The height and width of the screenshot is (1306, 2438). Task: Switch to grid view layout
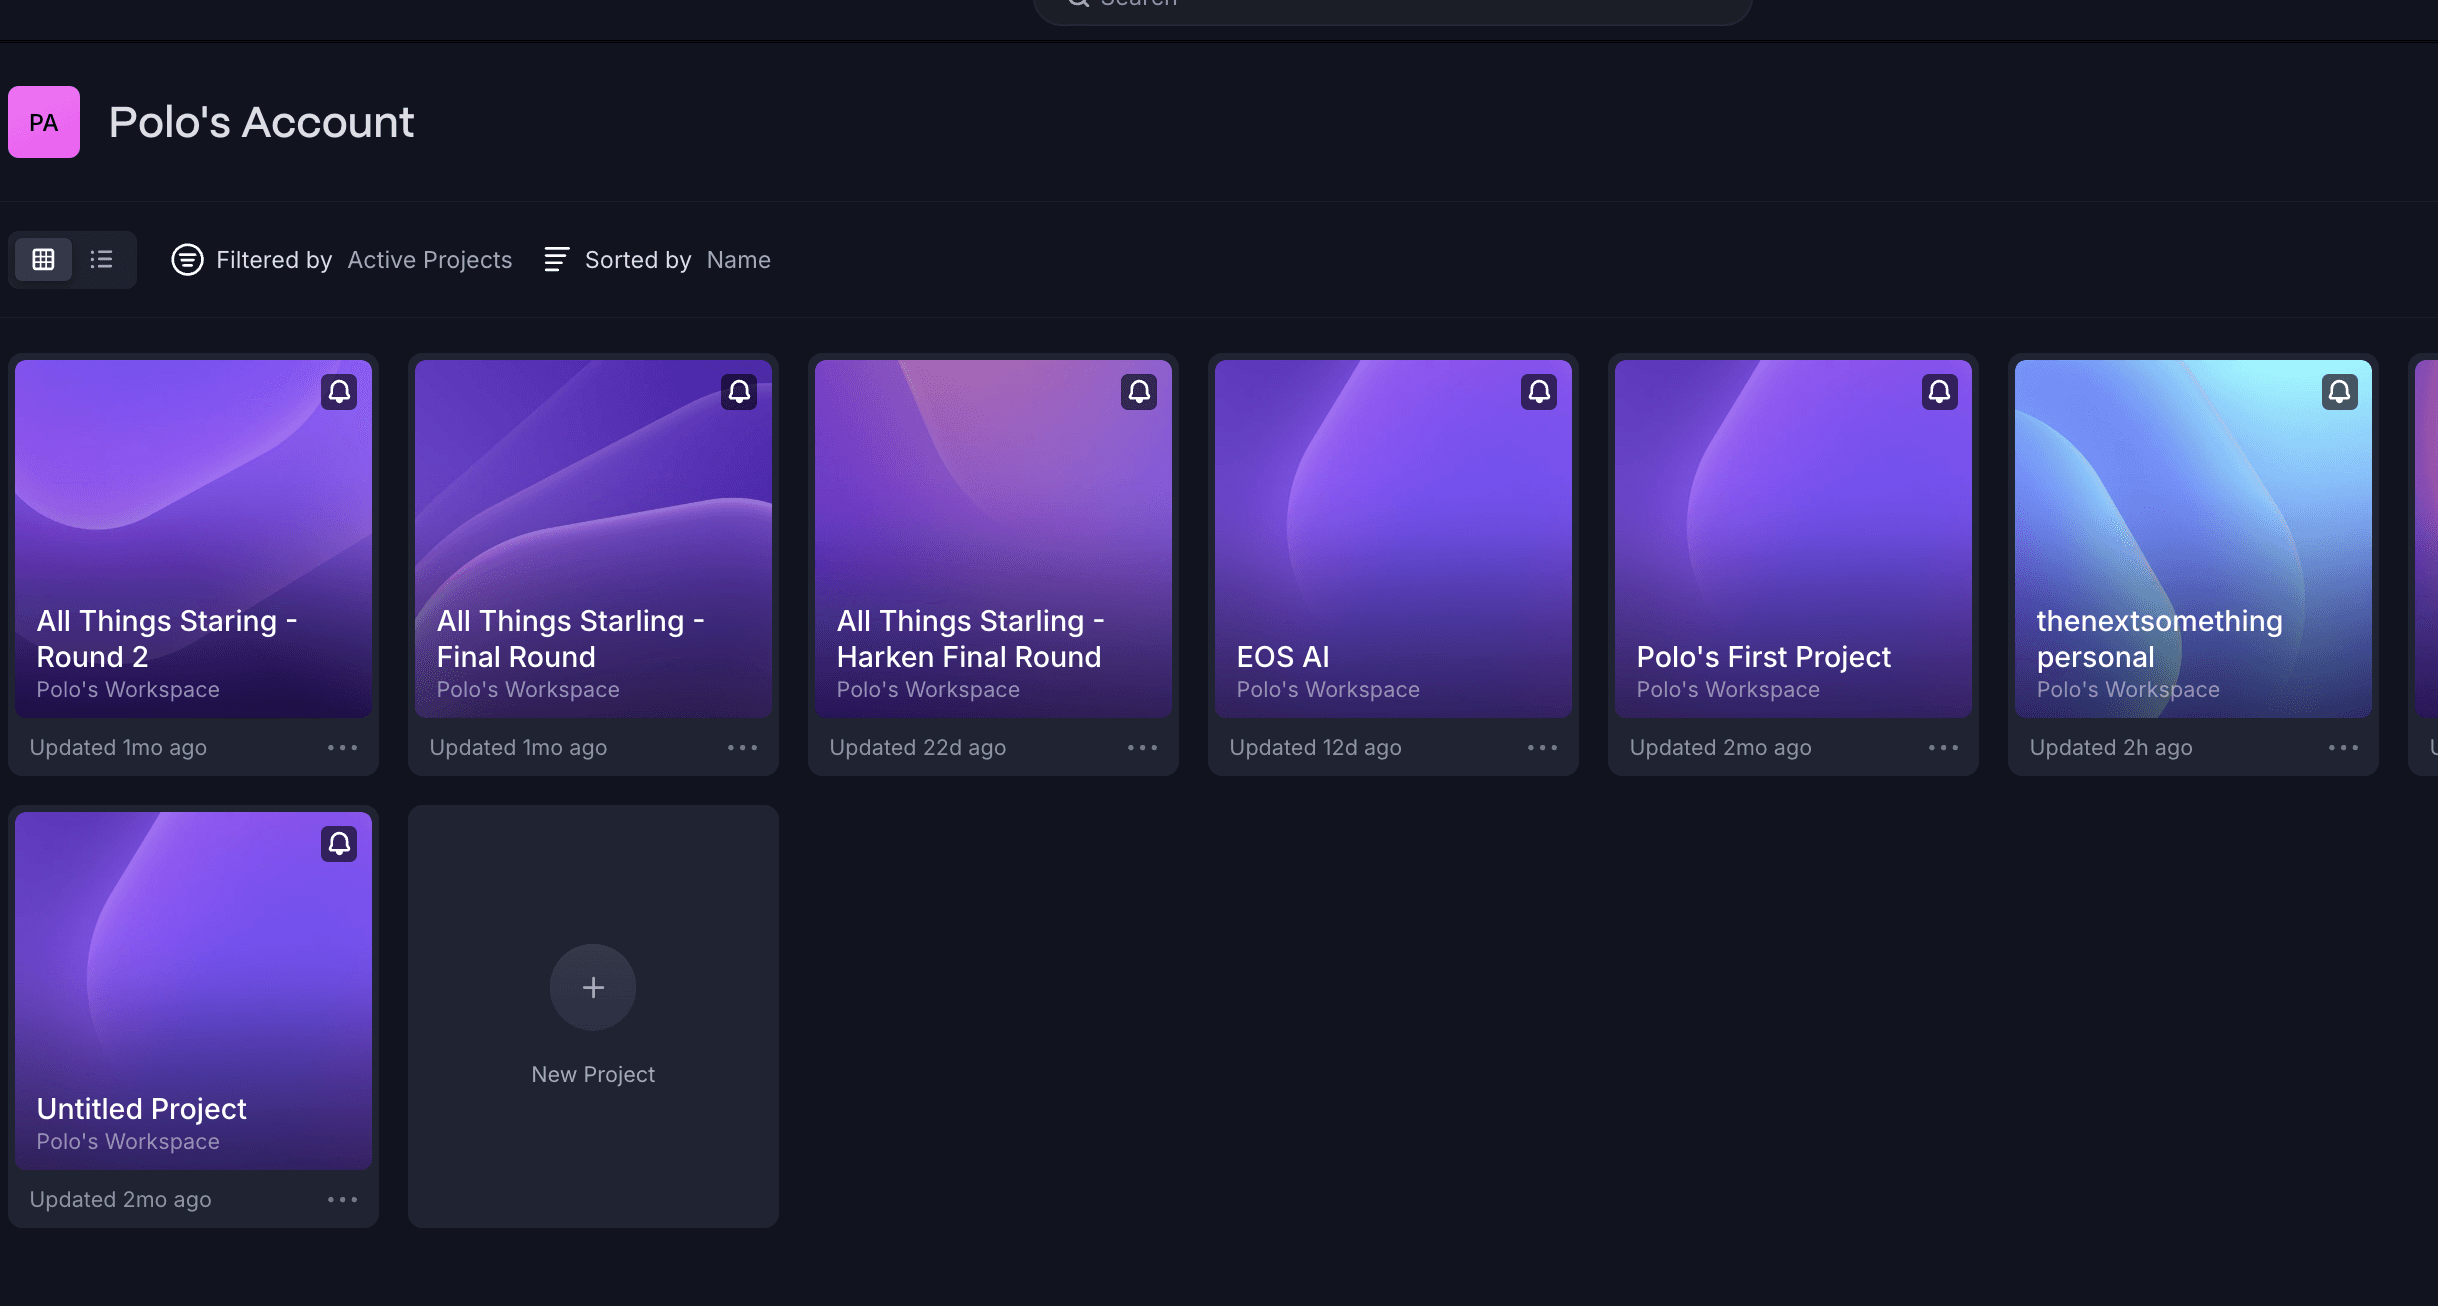point(43,260)
